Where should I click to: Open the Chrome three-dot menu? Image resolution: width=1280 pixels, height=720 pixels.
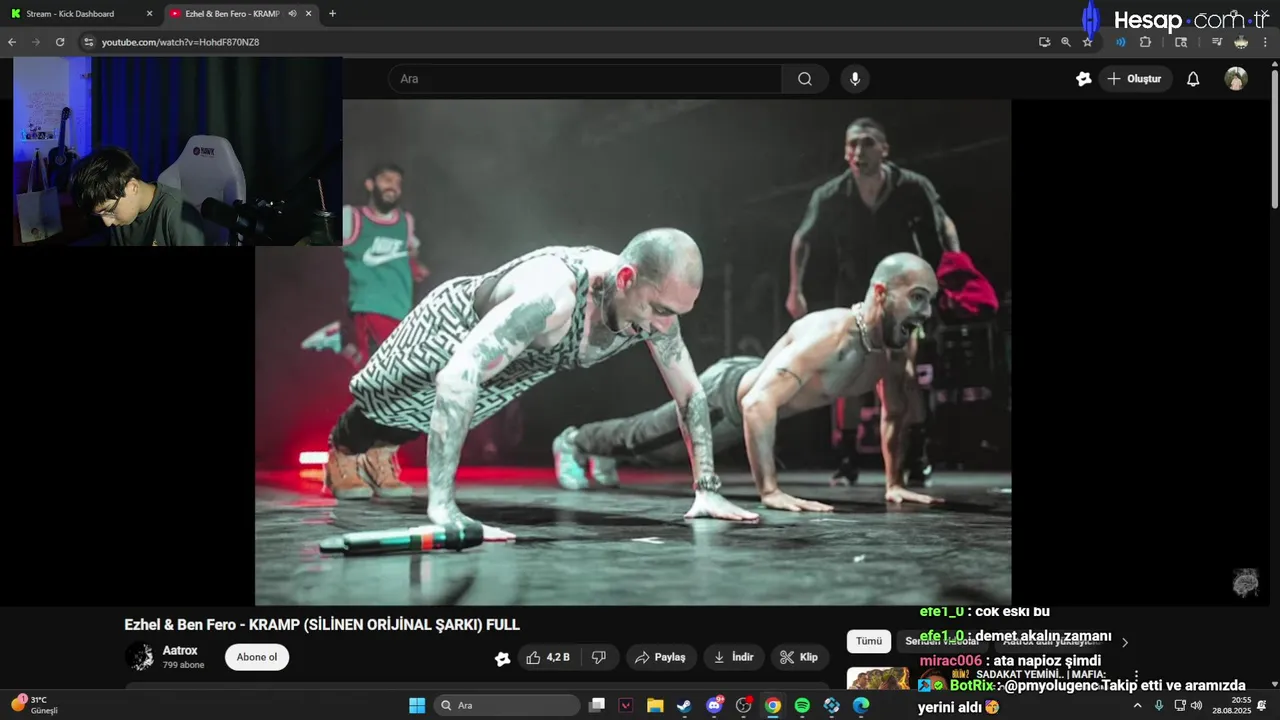[x=1265, y=42]
